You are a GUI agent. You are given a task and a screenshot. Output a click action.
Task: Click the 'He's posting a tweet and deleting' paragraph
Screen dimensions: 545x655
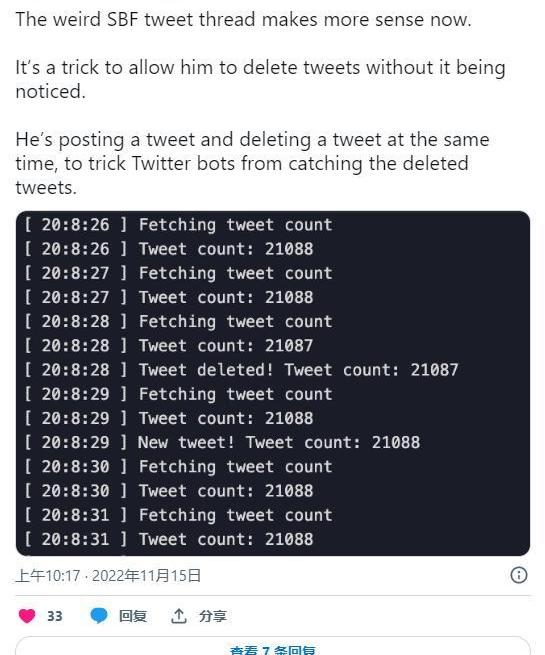[x=252, y=163]
